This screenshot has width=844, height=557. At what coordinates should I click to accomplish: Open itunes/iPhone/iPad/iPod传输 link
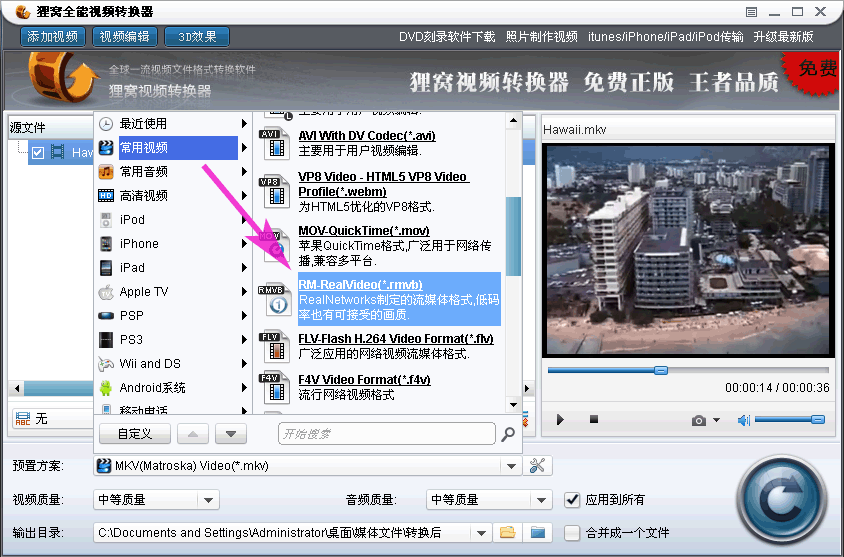[665, 37]
